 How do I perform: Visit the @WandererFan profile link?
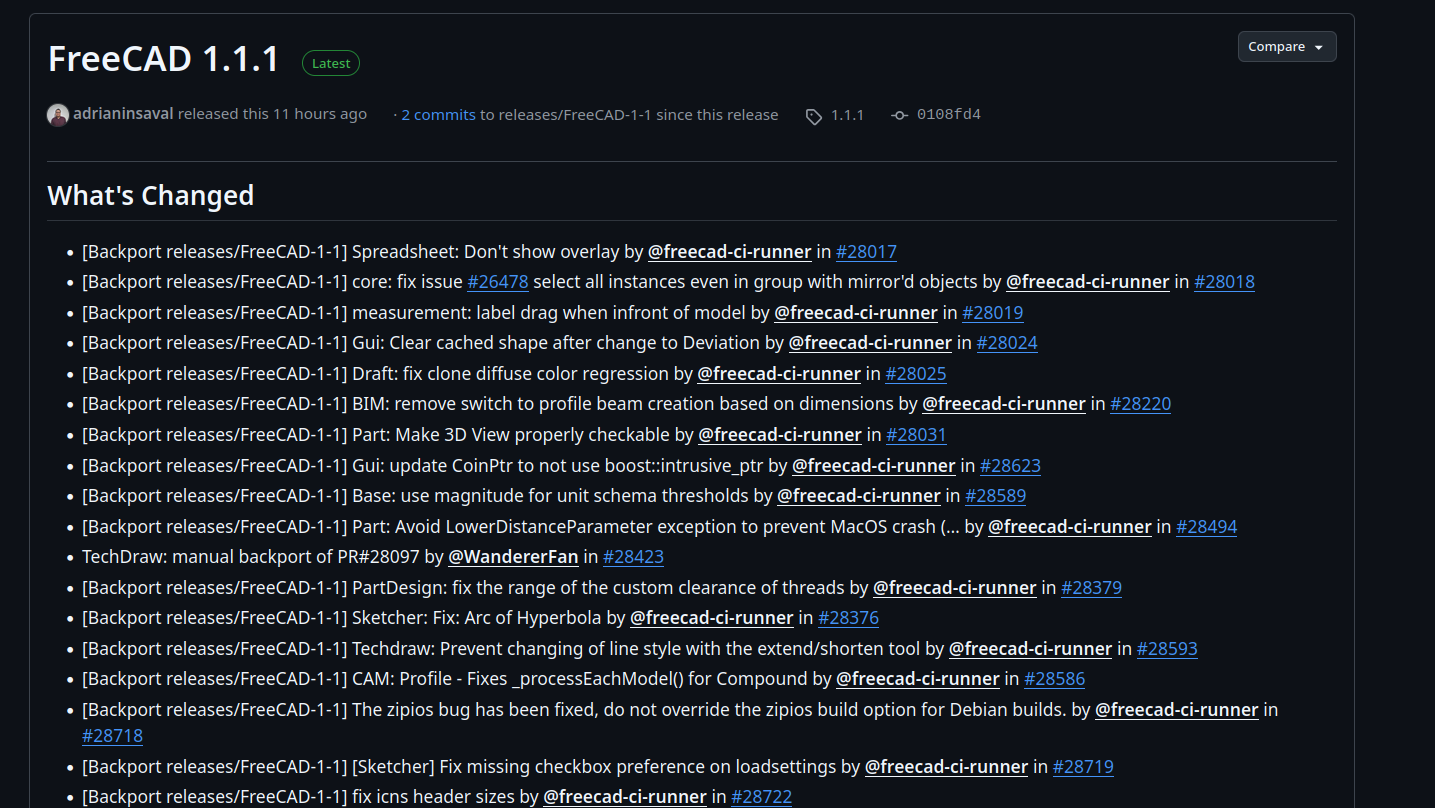coord(513,557)
